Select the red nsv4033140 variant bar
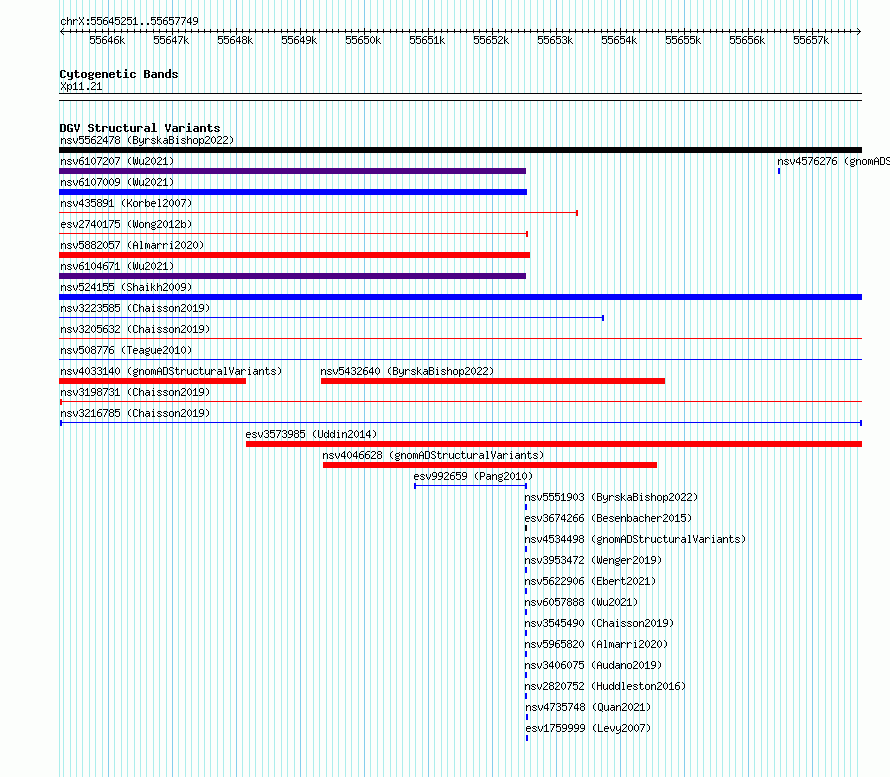 click(x=153, y=381)
